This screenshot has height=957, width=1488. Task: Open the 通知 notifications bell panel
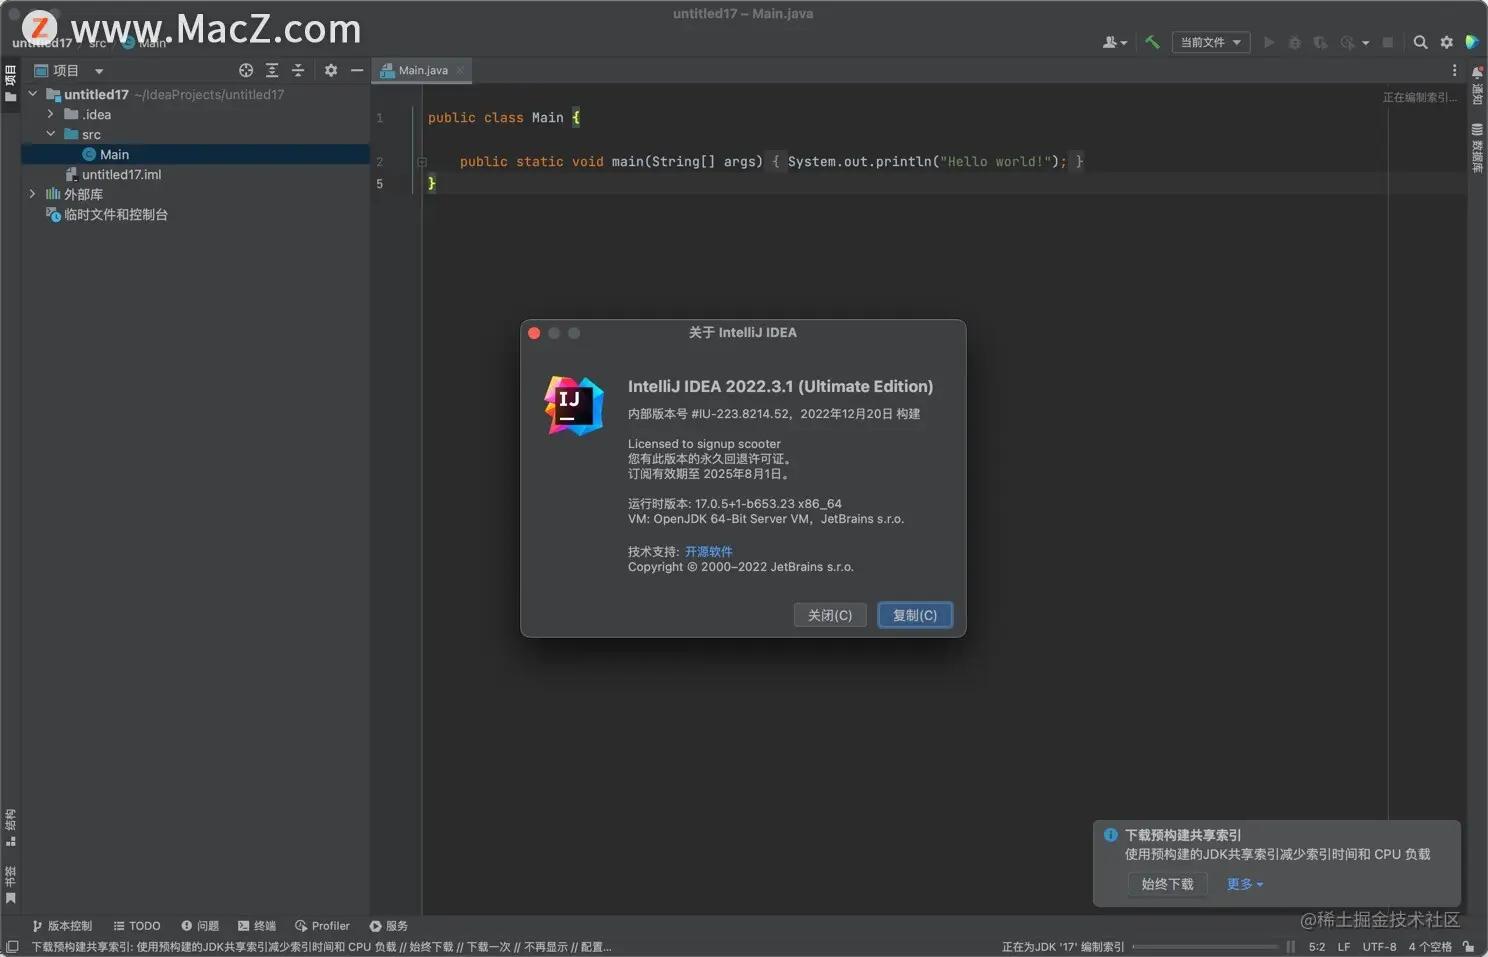coord(1477,85)
